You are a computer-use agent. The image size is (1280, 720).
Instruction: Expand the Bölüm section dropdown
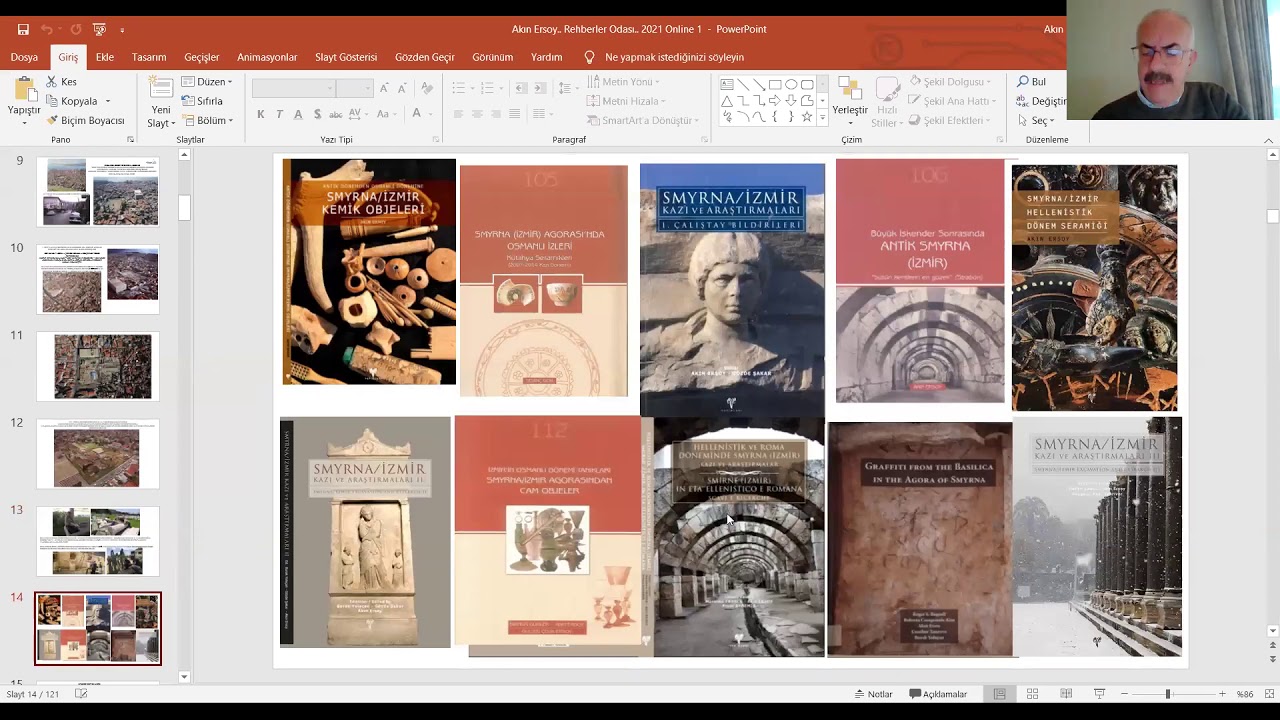point(207,120)
